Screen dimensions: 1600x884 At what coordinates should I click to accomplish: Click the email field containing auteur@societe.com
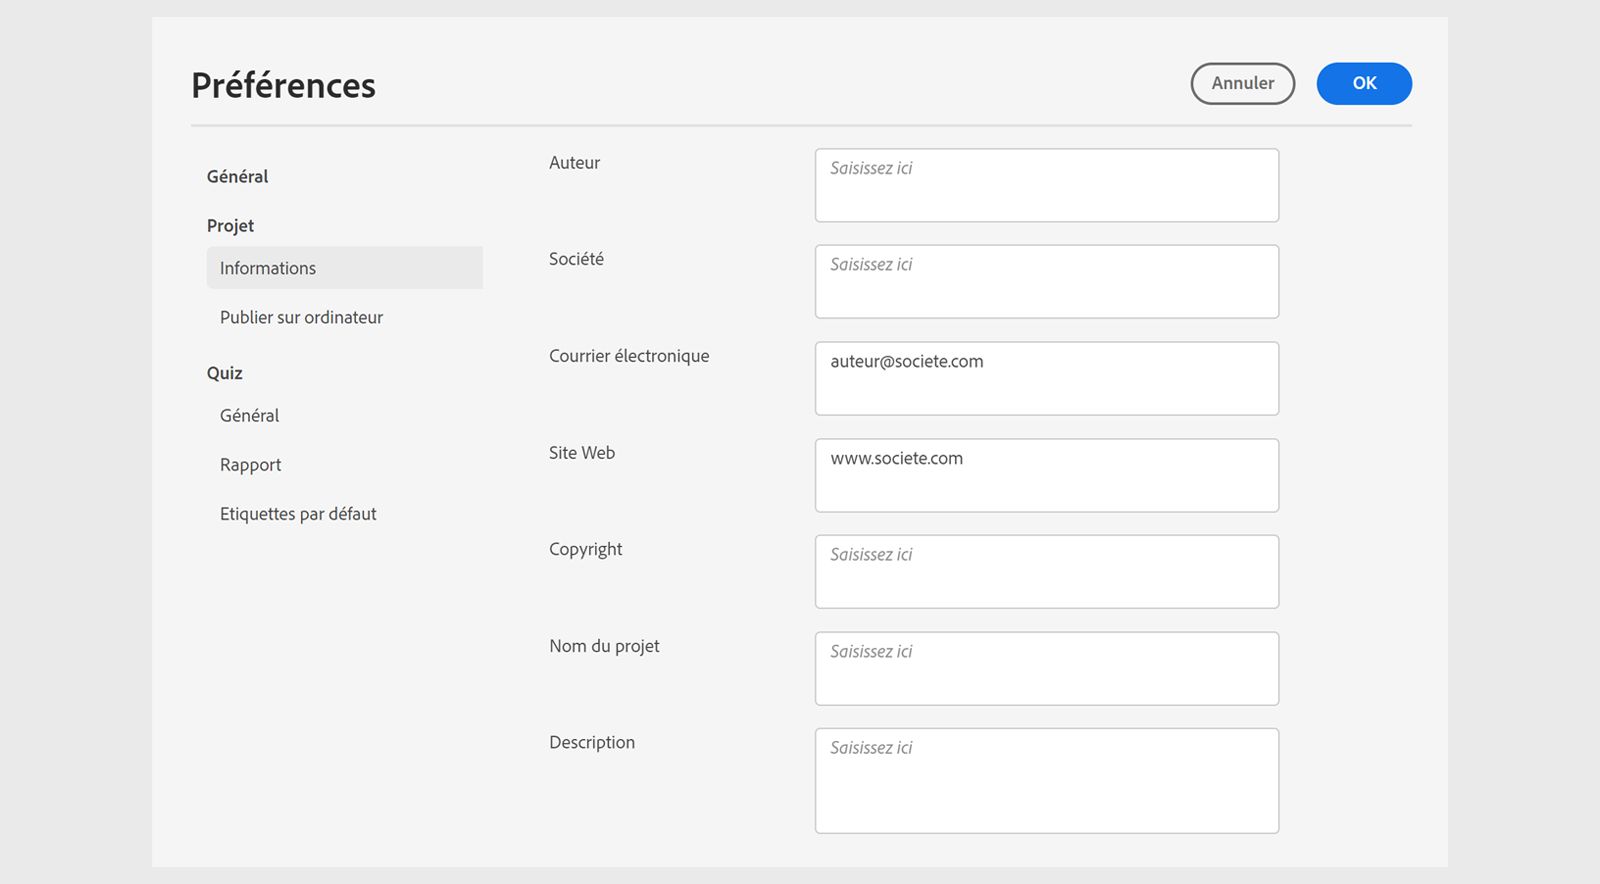1046,379
